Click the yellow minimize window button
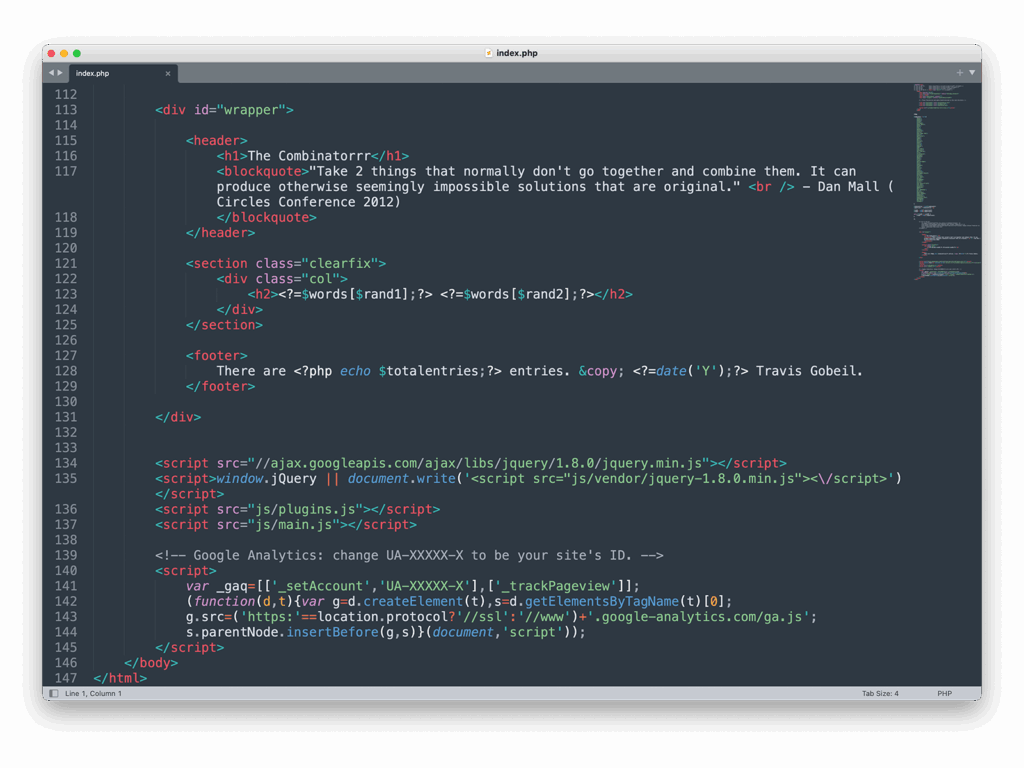Image resolution: width=1024 pixels, height=768 pixels. (64, 54)
